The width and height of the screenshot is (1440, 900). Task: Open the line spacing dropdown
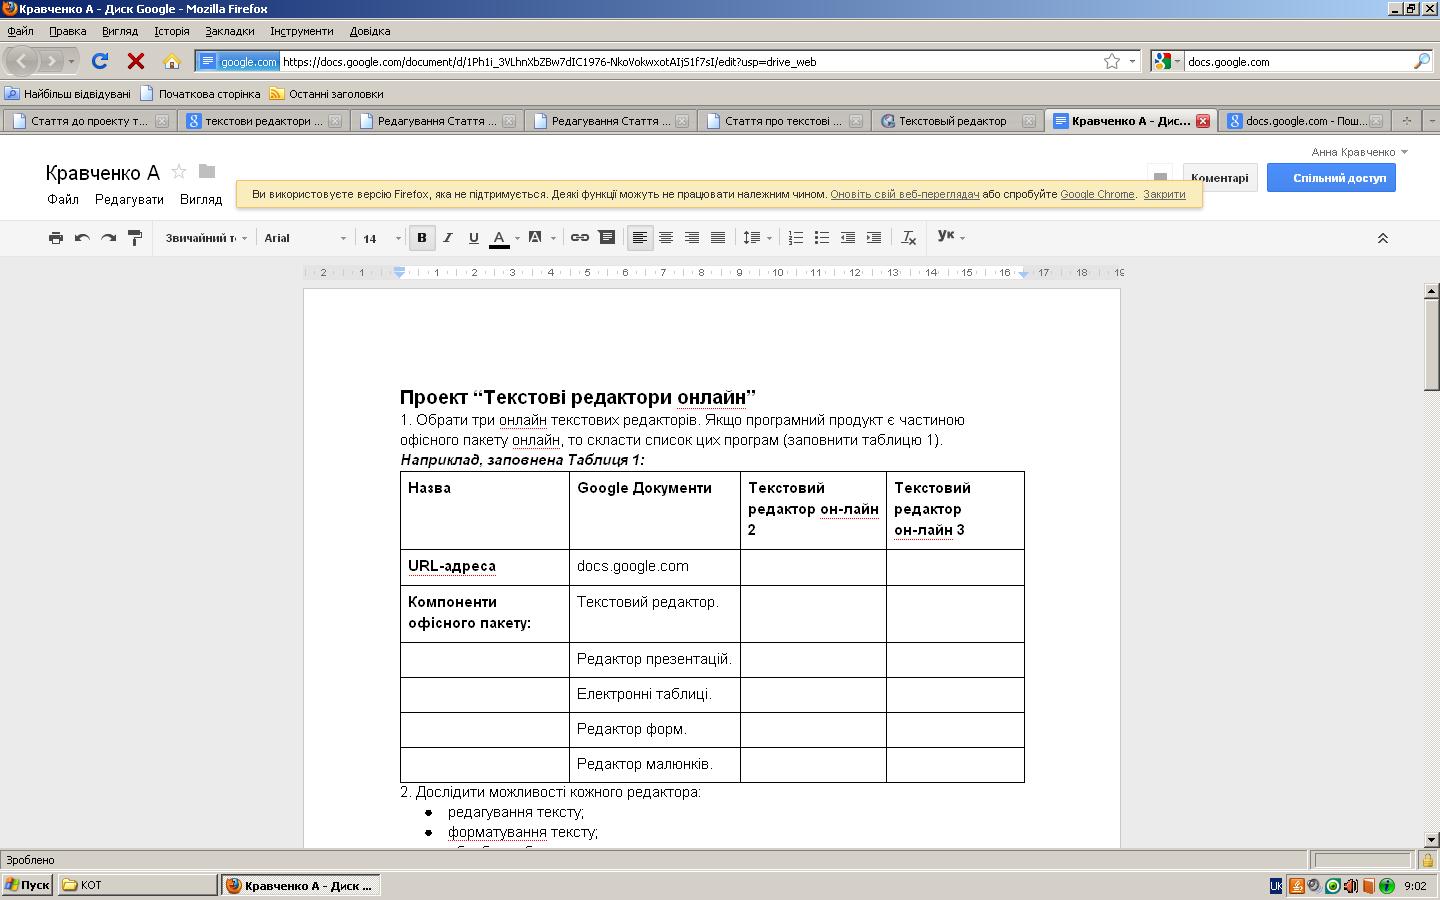coord(757,238)
